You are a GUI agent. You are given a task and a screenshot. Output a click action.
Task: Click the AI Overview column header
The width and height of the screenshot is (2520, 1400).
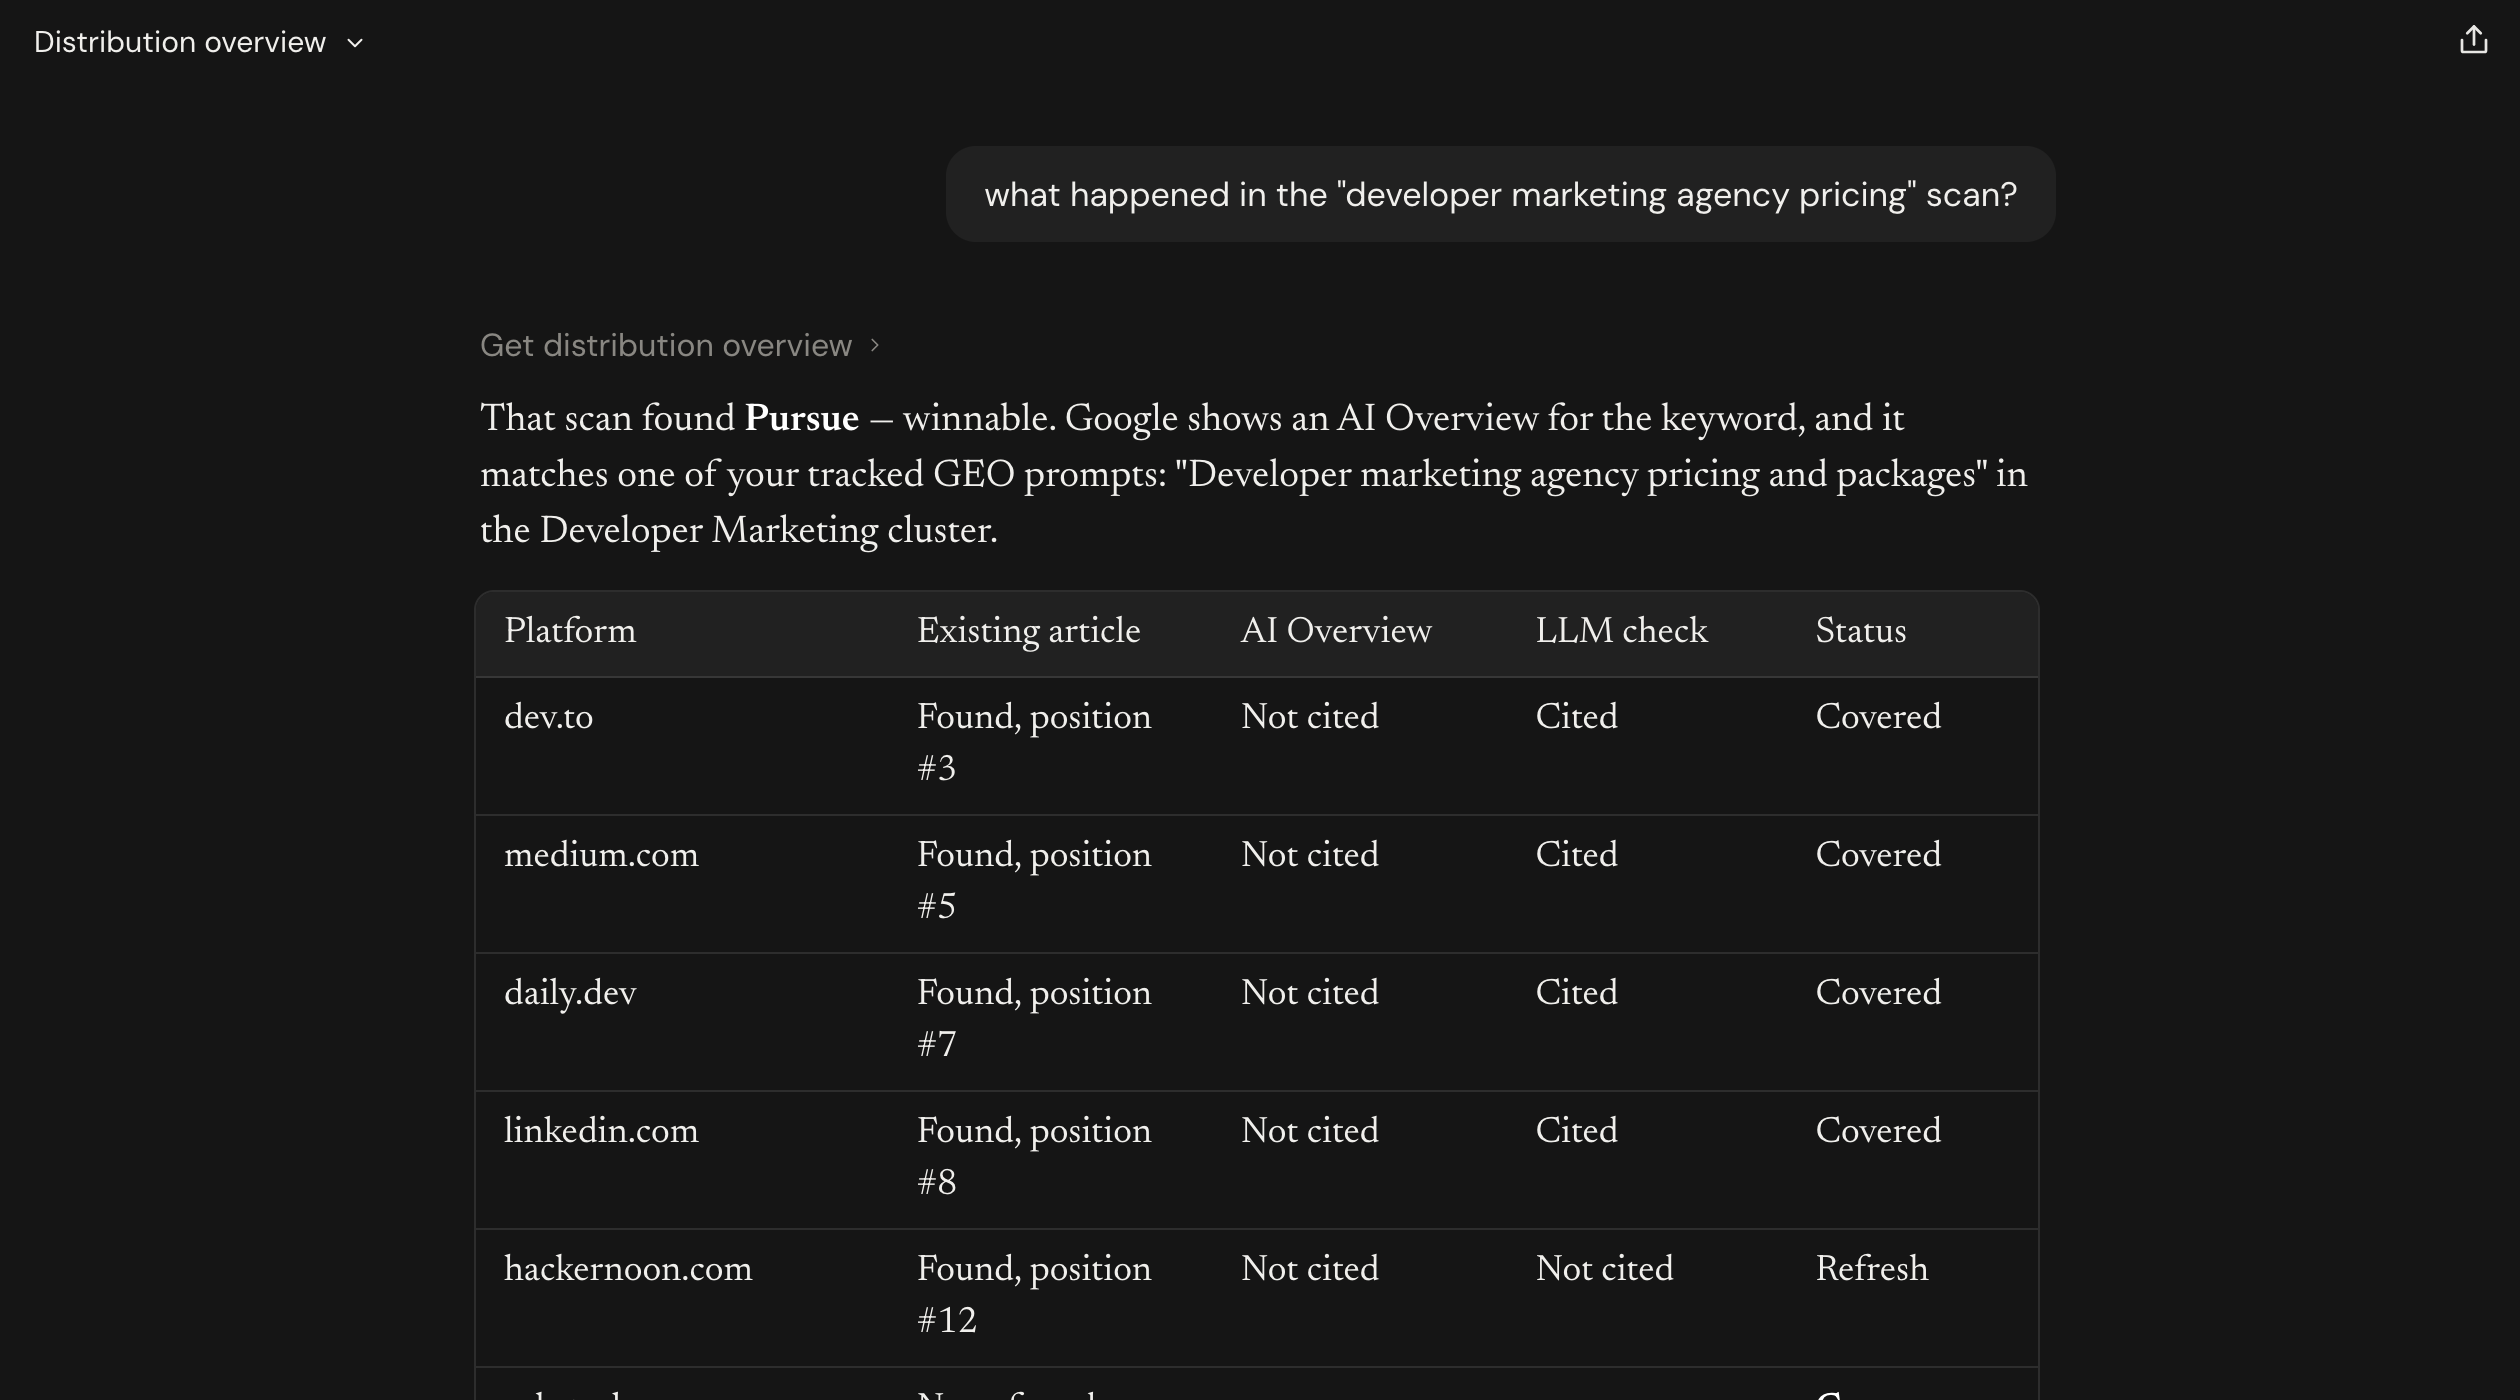click(x=1336, y=631)
